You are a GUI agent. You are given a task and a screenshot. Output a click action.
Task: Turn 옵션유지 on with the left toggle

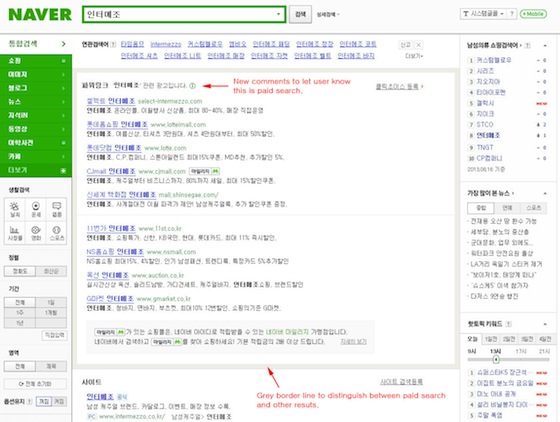[44, 402]
